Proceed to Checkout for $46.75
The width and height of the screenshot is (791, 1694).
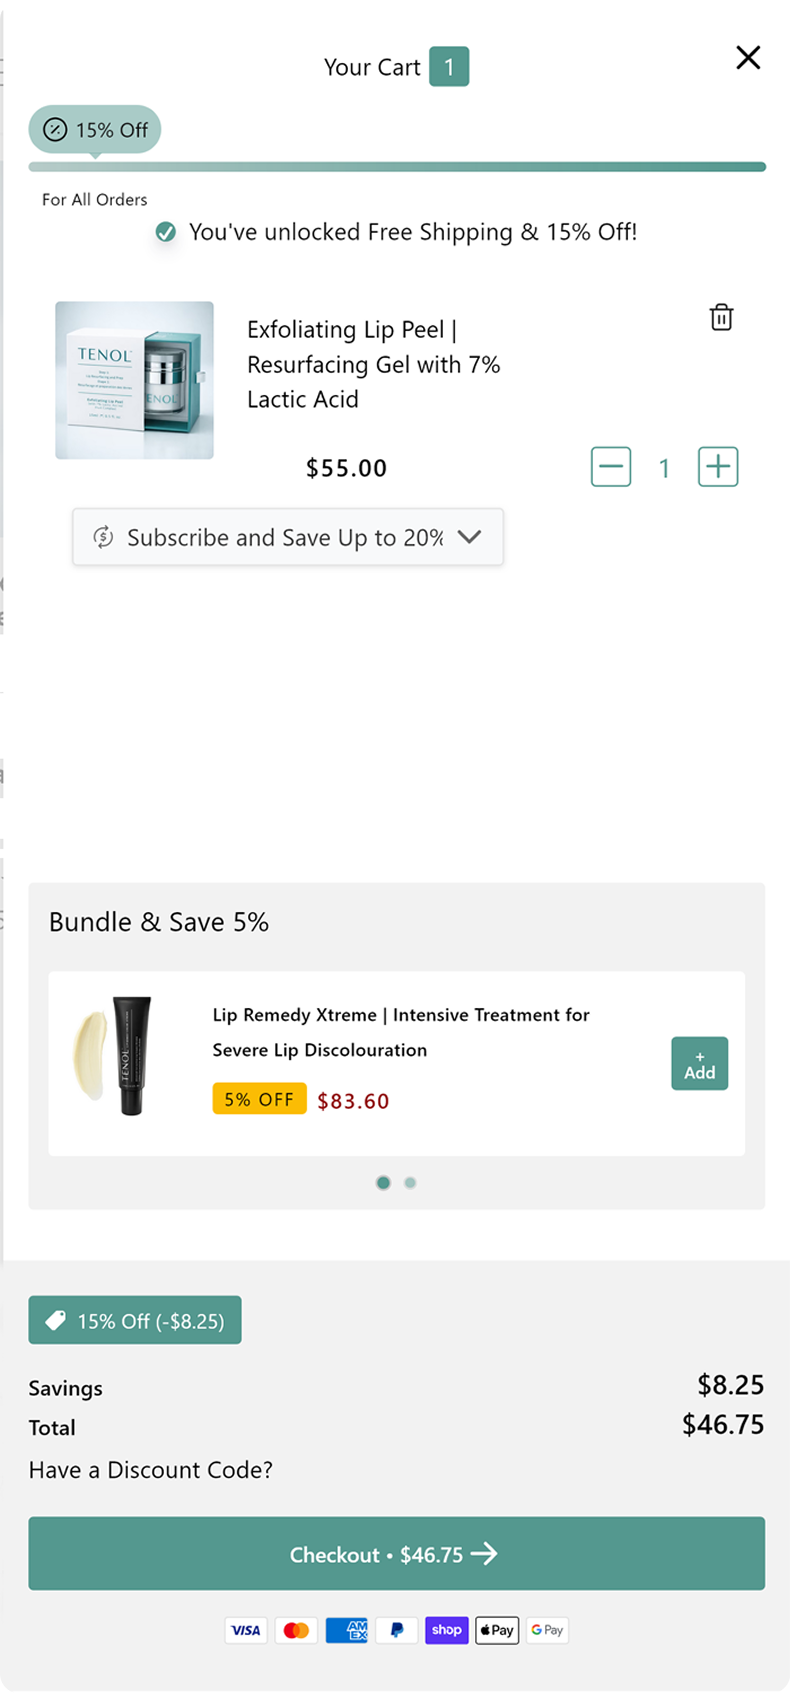(396, 1554)
